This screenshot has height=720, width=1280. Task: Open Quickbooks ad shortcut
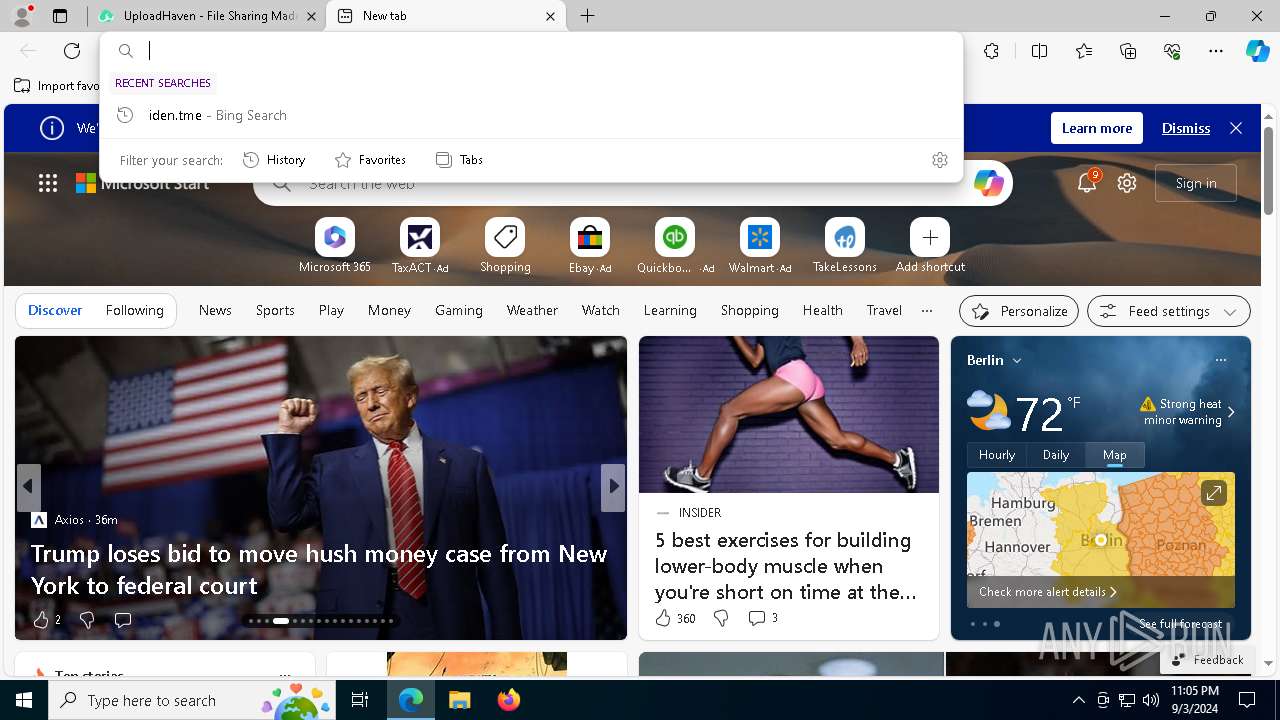pyautogui.click(x=675, y=246)
